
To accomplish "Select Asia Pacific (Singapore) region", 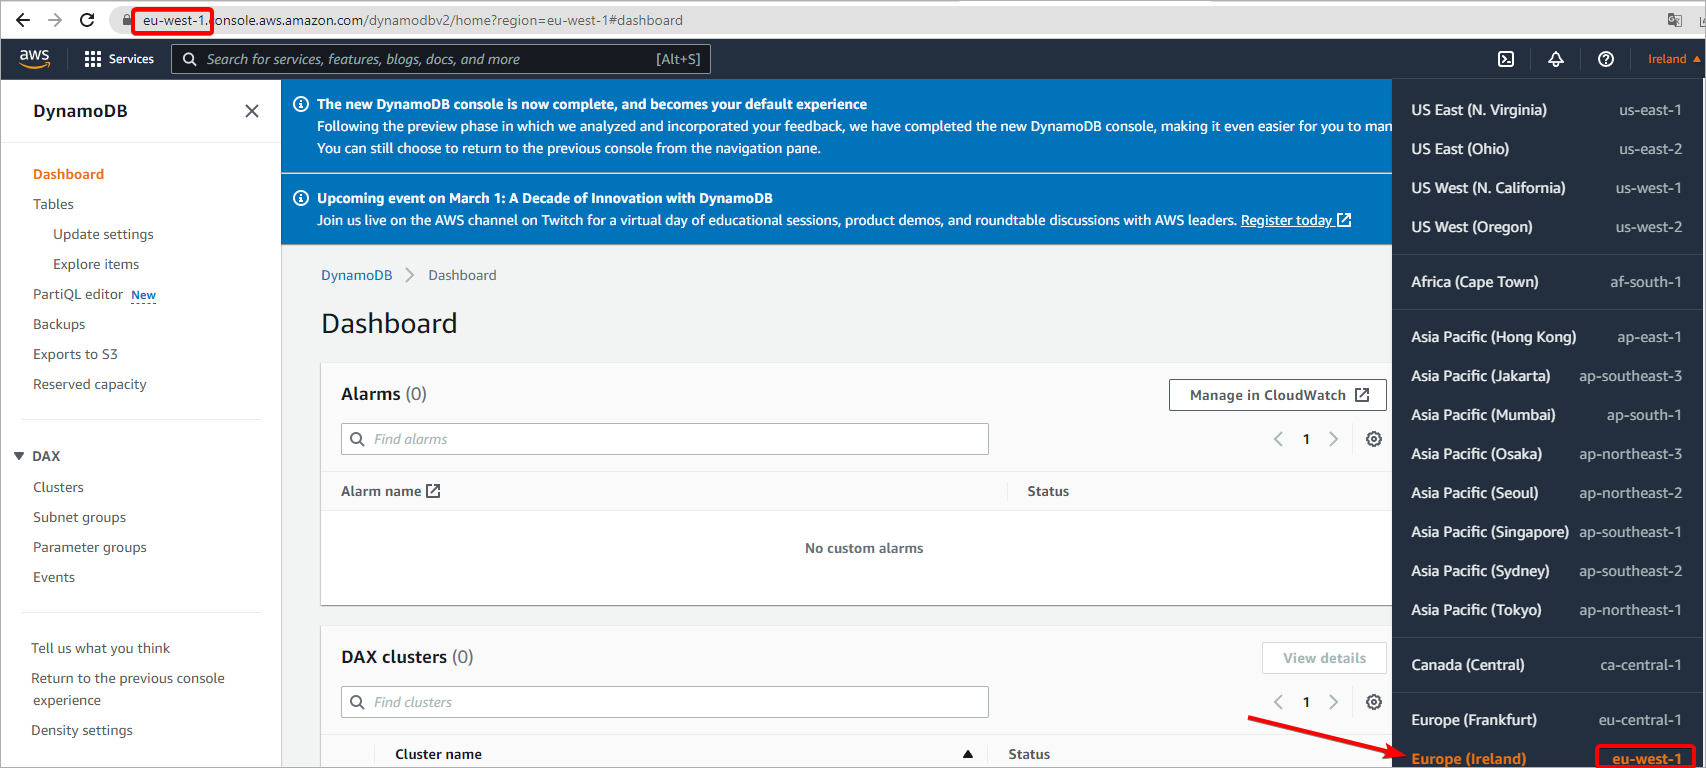I will (x=1546, y=532).
